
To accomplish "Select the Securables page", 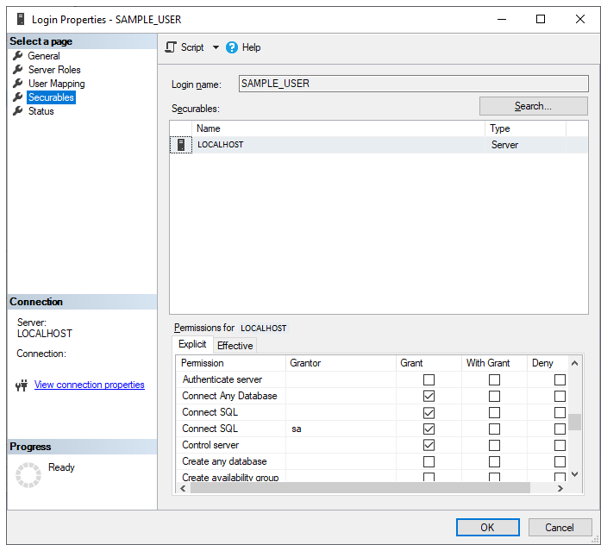I will tap(51, 97).
